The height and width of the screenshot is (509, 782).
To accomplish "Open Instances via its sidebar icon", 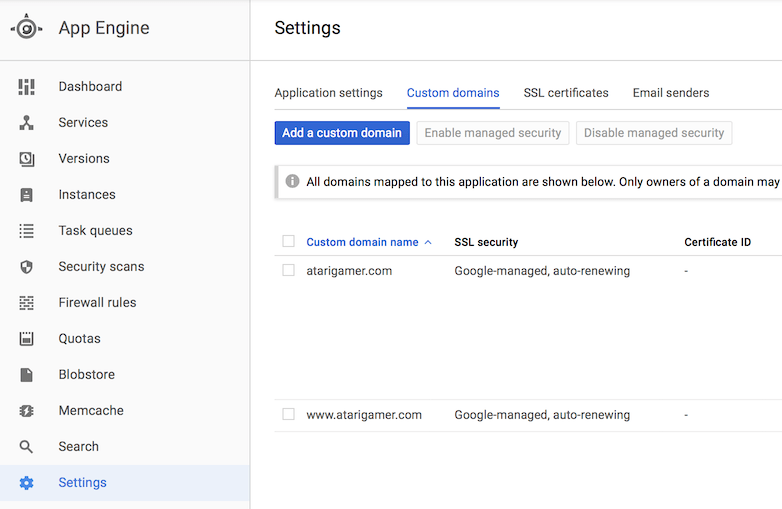I will coord(26,195).
